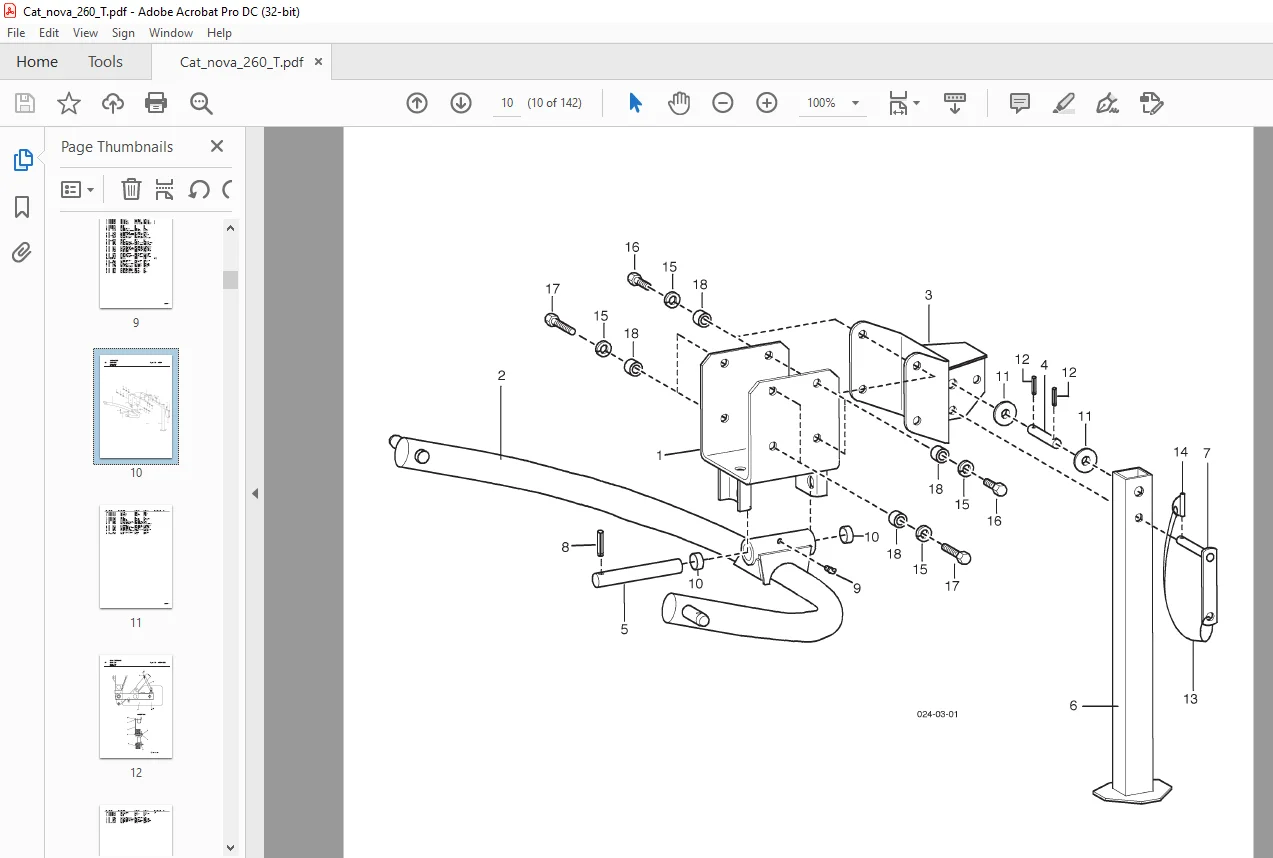
Task: Open the Sign menu
Action: [x=123, y=33]
